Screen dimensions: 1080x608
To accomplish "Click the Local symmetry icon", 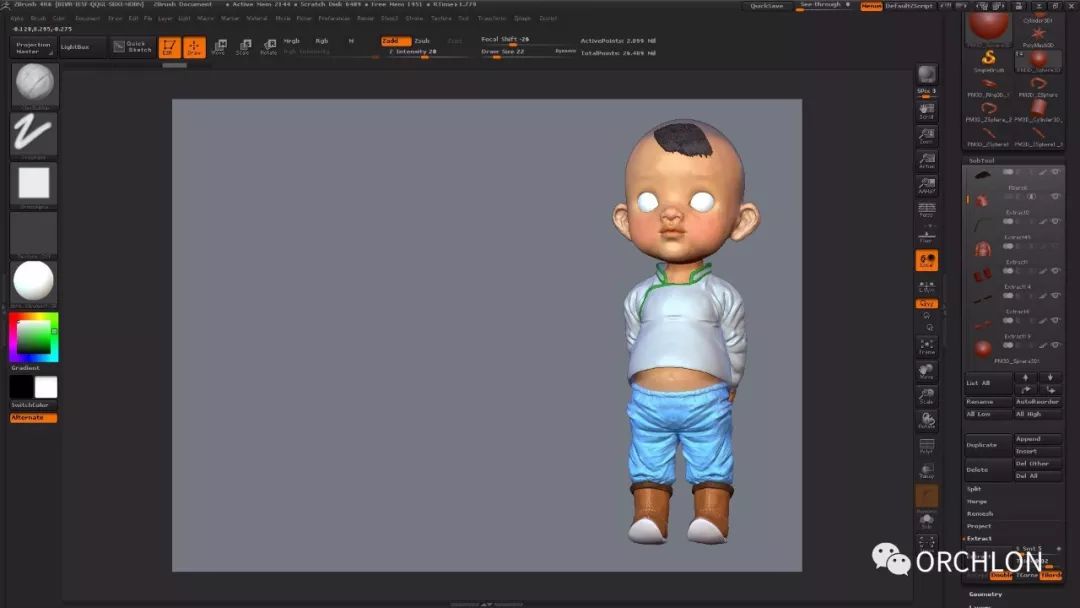I will pyautogui.click(x=927, y=260).
